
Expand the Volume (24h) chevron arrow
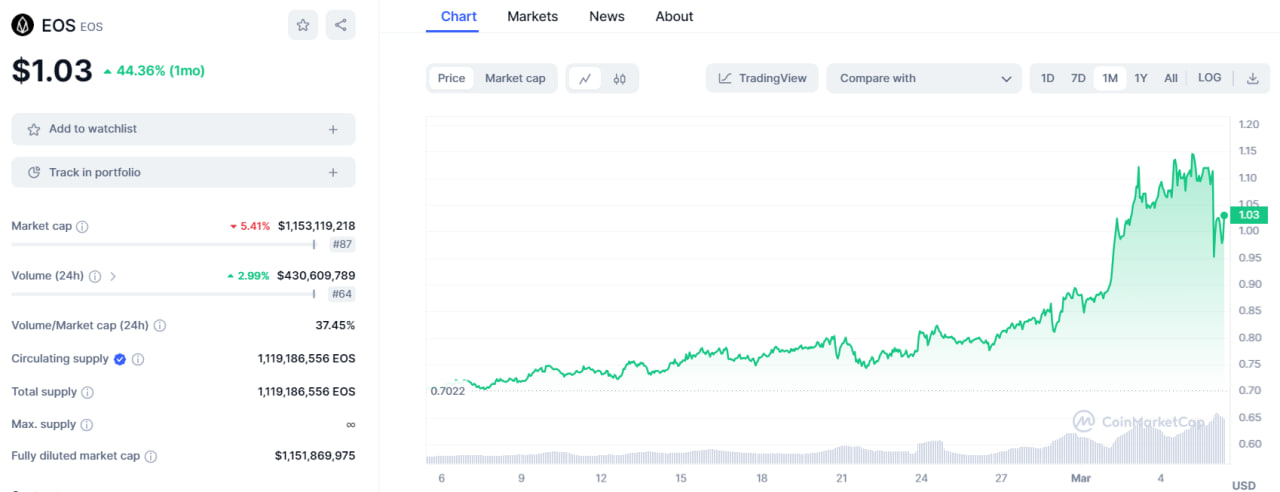(x=113, y=276)
